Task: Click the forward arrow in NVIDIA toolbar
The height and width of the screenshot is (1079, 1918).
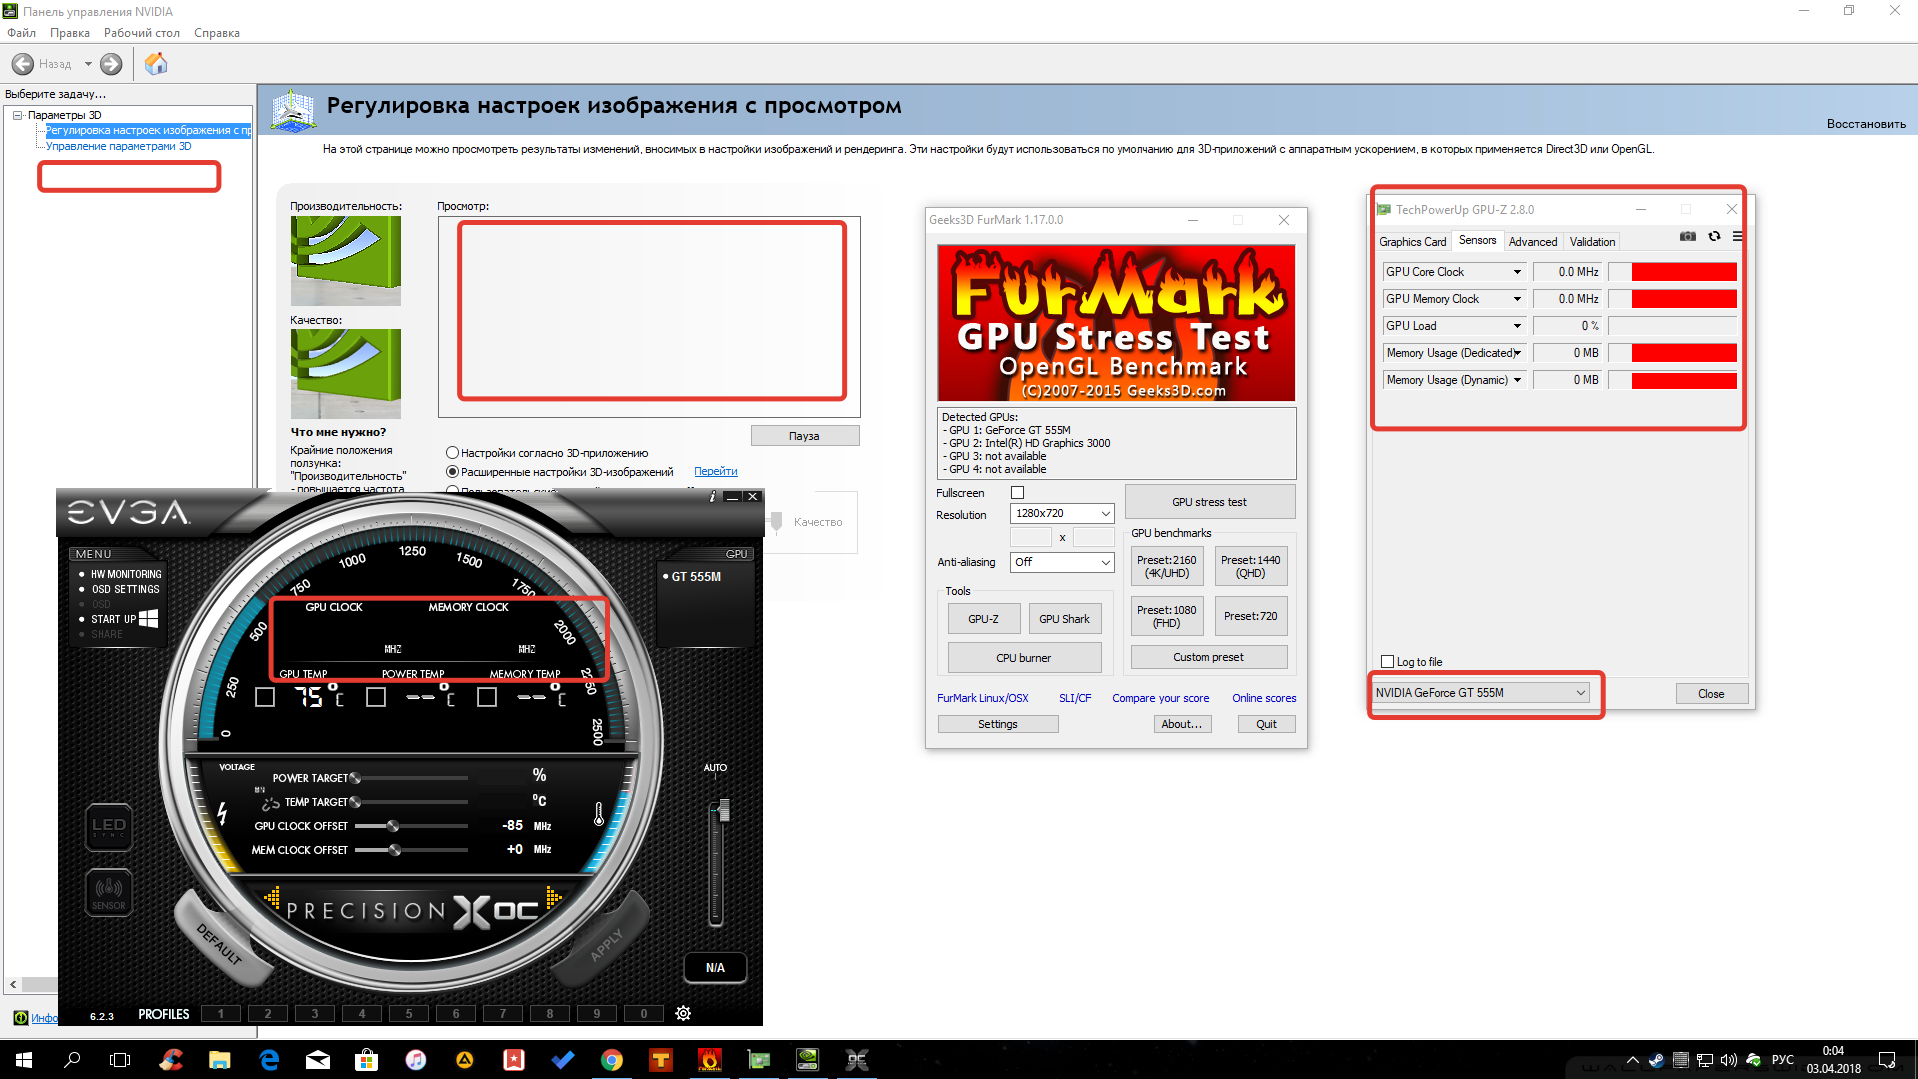Action: [x=111, y=64]
